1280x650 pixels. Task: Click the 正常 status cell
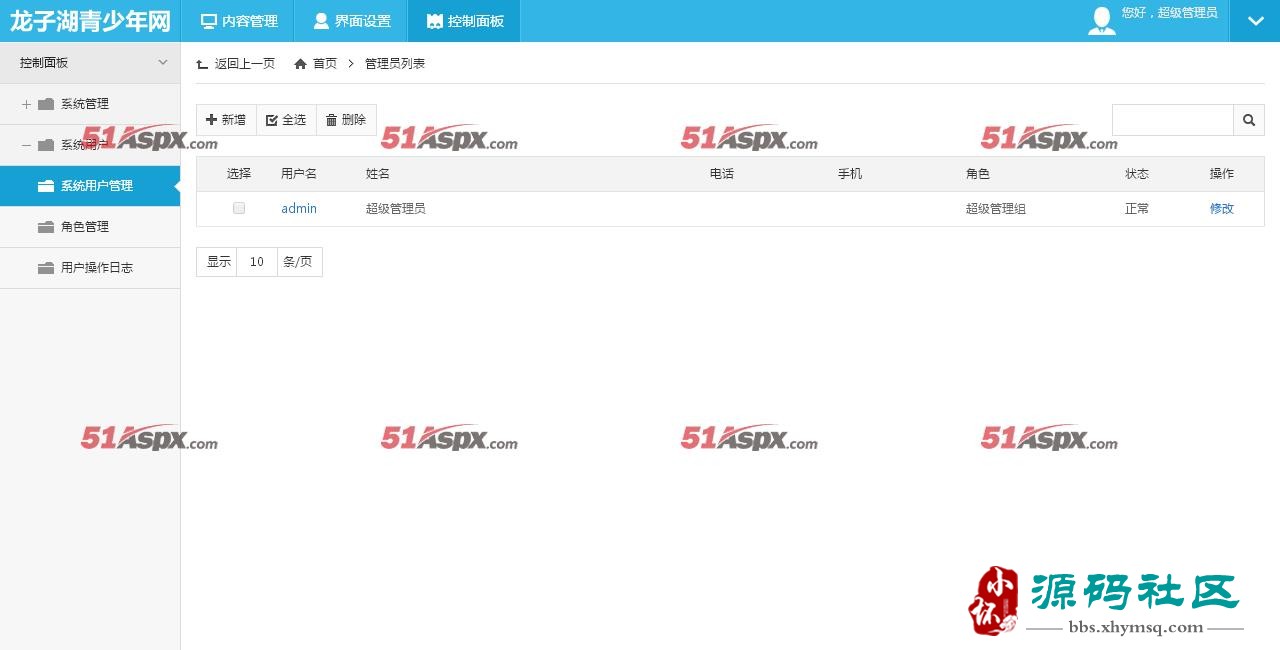click(1137, 208)
